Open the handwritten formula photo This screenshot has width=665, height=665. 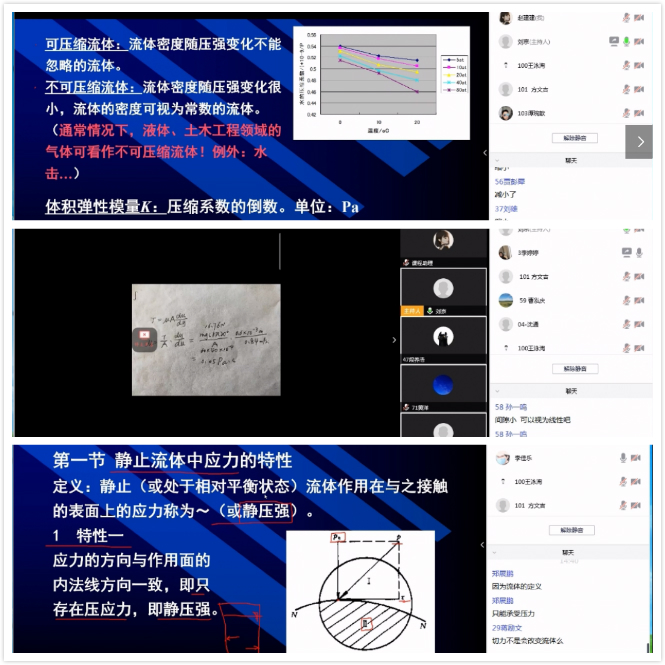206,340
